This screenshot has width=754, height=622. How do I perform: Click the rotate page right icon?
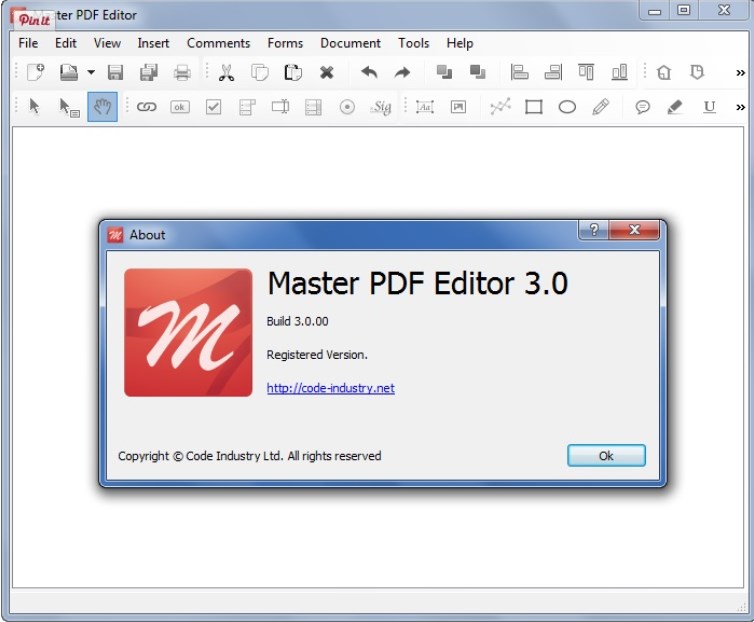coord(697,73)
